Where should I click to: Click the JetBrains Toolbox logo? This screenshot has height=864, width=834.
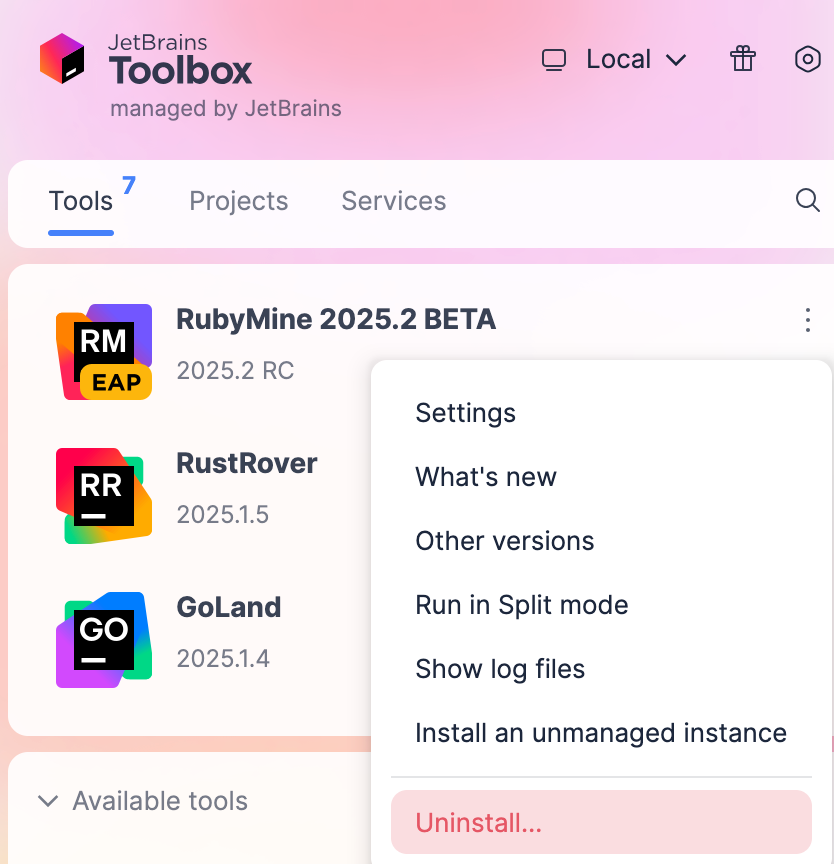tap(64, 59)
